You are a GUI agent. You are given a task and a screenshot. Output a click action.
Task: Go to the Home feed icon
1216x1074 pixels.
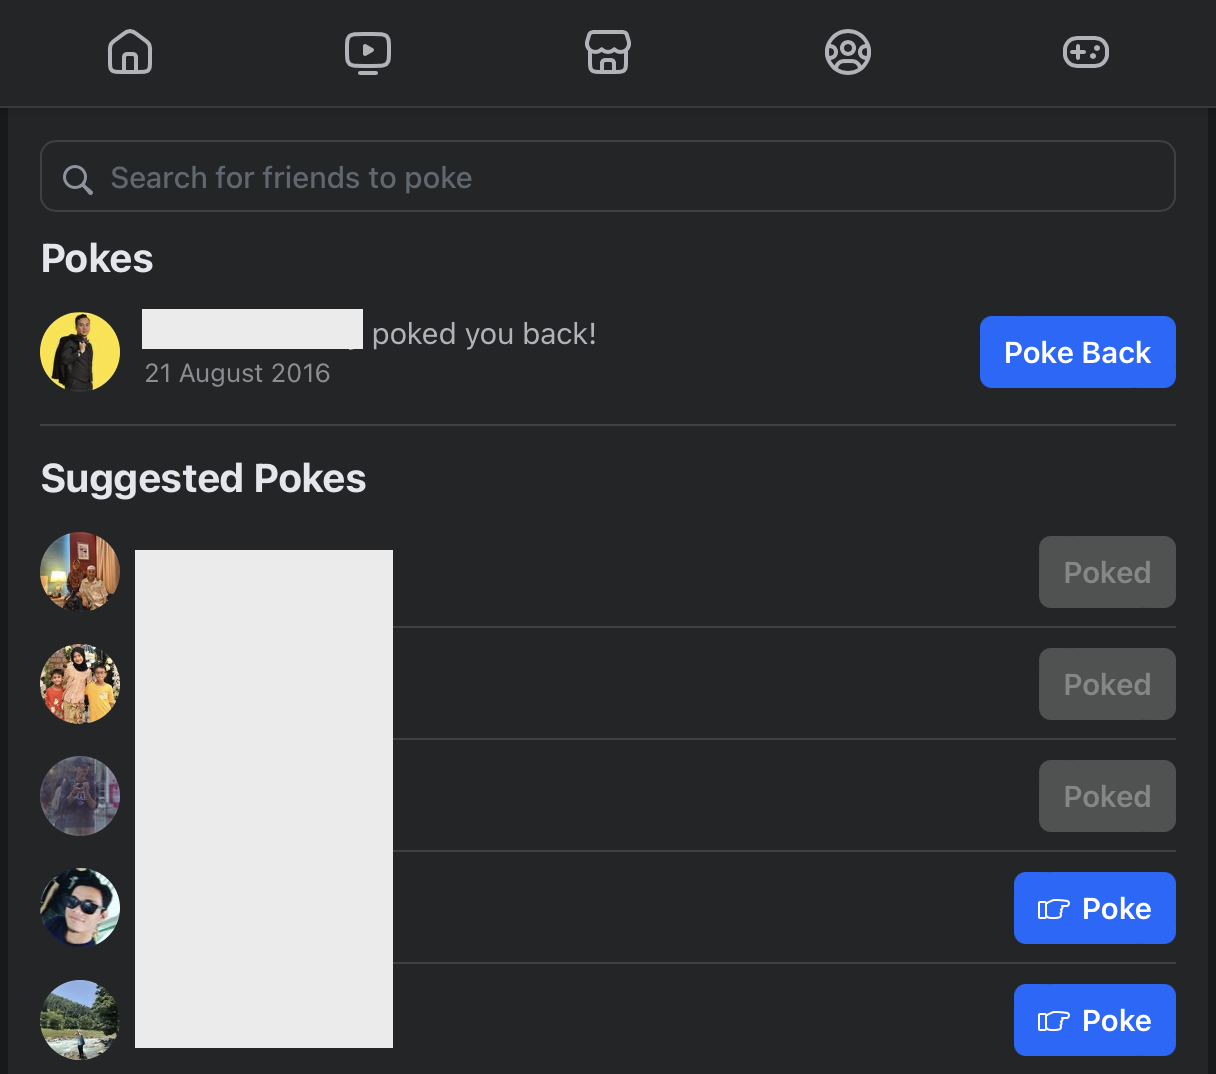(130, 52)
